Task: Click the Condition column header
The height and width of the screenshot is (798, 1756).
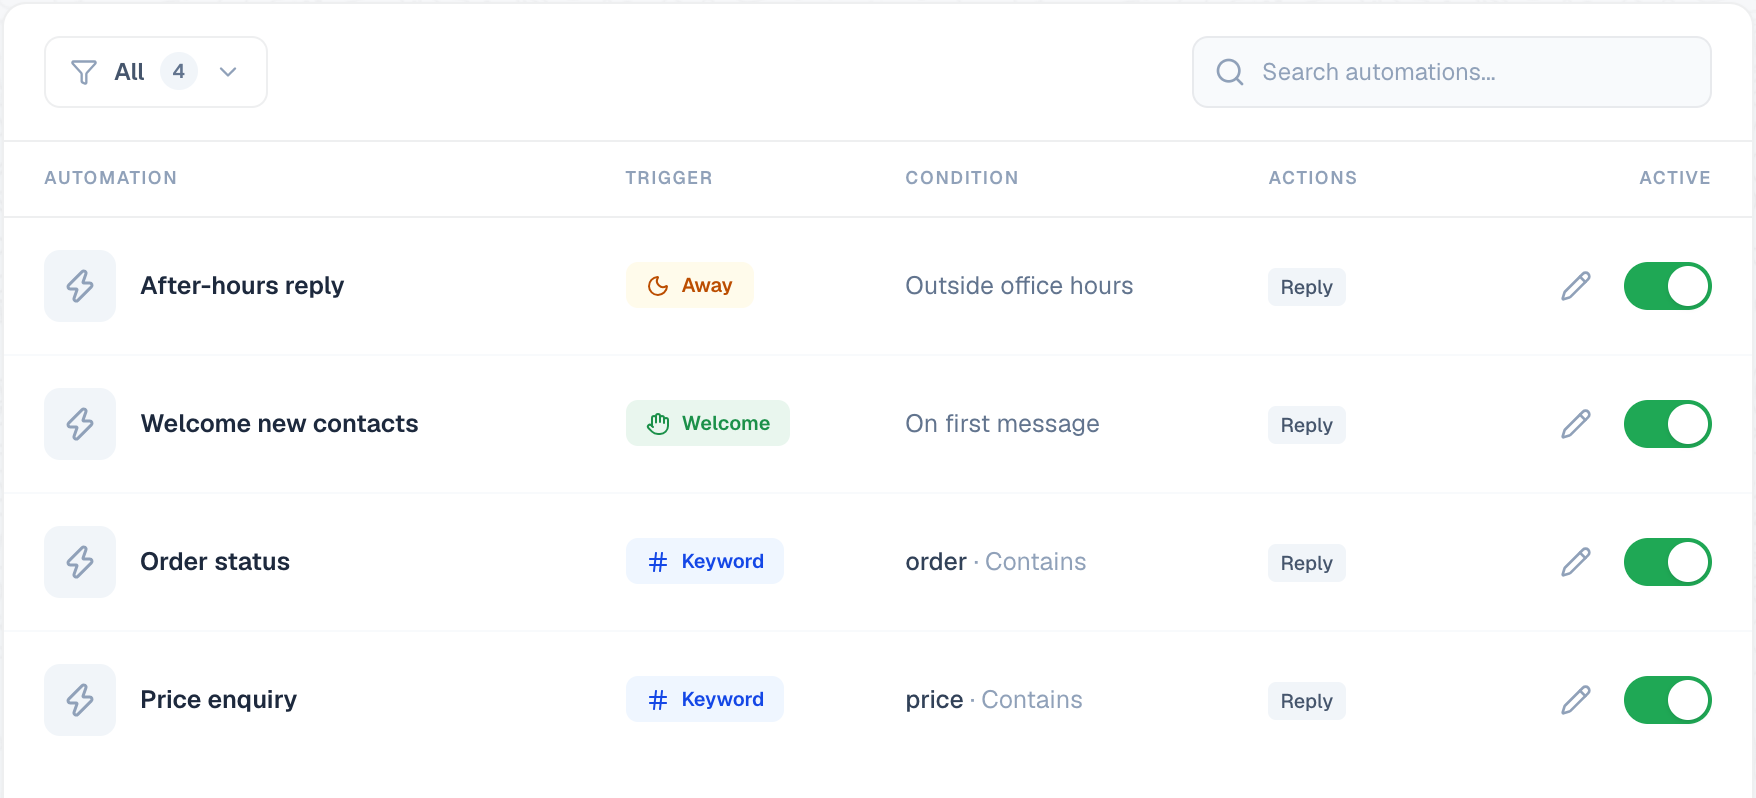Action: coord(962,178)
